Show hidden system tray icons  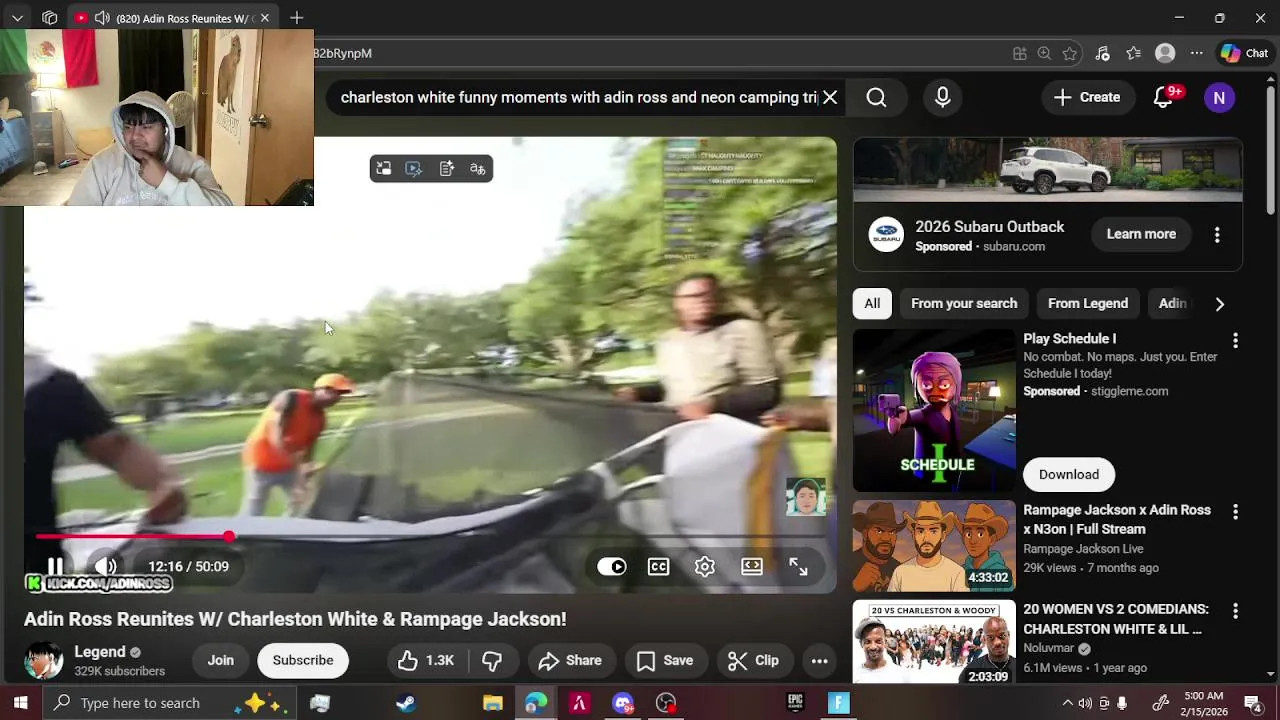1067,703
